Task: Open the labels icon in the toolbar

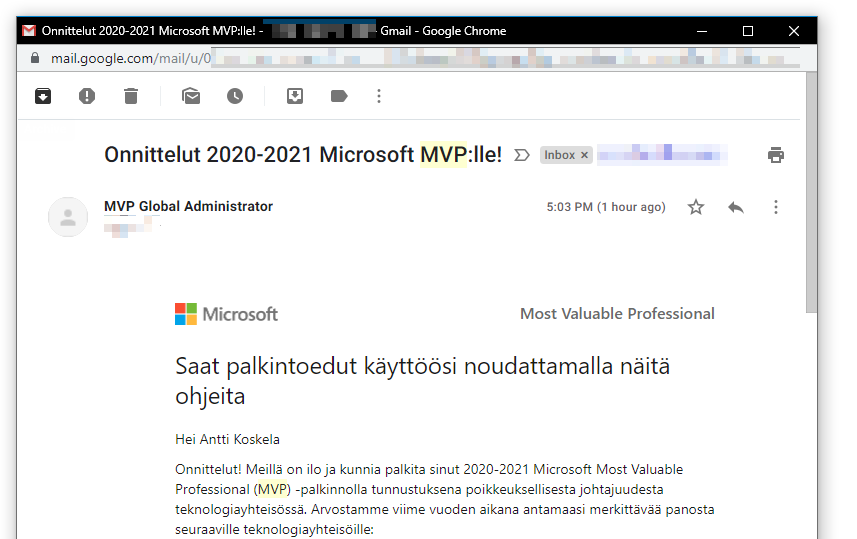Action: [x=339, y=96]
